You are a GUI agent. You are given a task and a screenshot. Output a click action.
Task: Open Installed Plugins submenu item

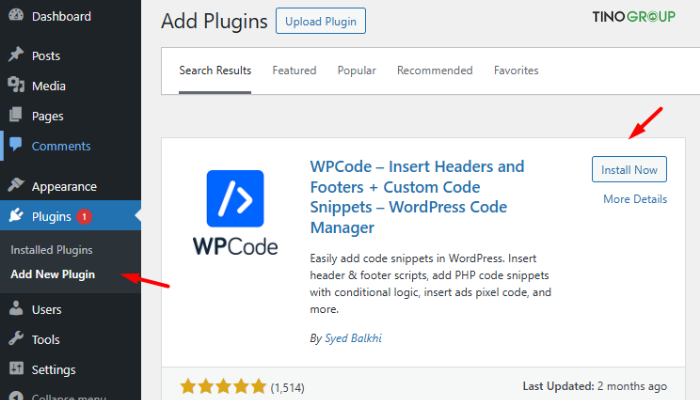(52, 250)
